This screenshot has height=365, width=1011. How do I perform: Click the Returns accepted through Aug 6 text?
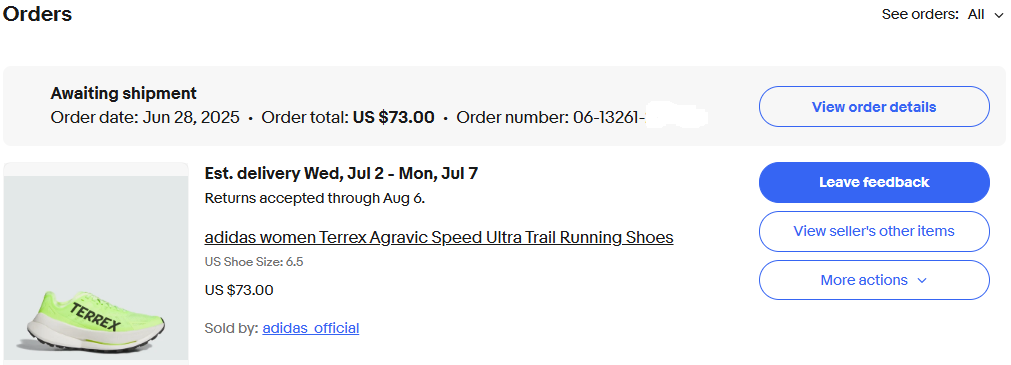click(x=315, y=198)
